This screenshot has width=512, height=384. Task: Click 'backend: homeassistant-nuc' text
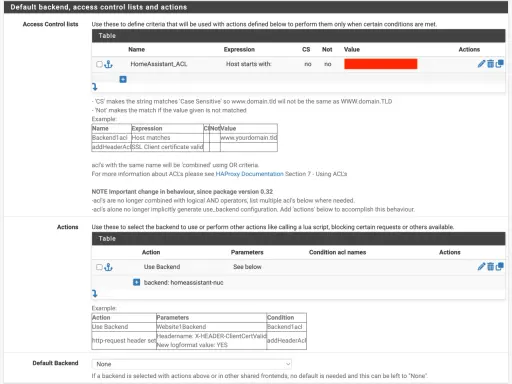pos(184,283)
